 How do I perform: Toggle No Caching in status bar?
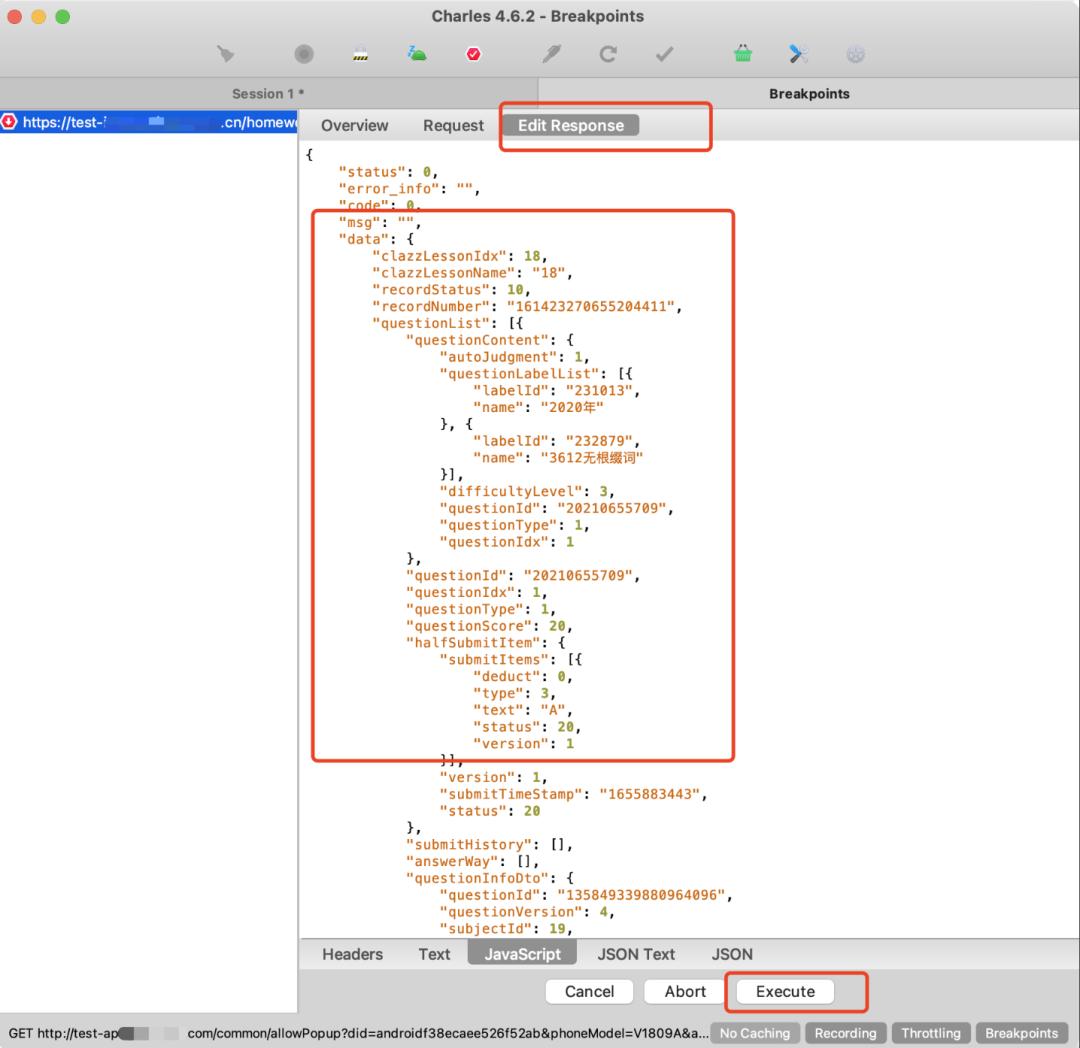[755, 1033]
